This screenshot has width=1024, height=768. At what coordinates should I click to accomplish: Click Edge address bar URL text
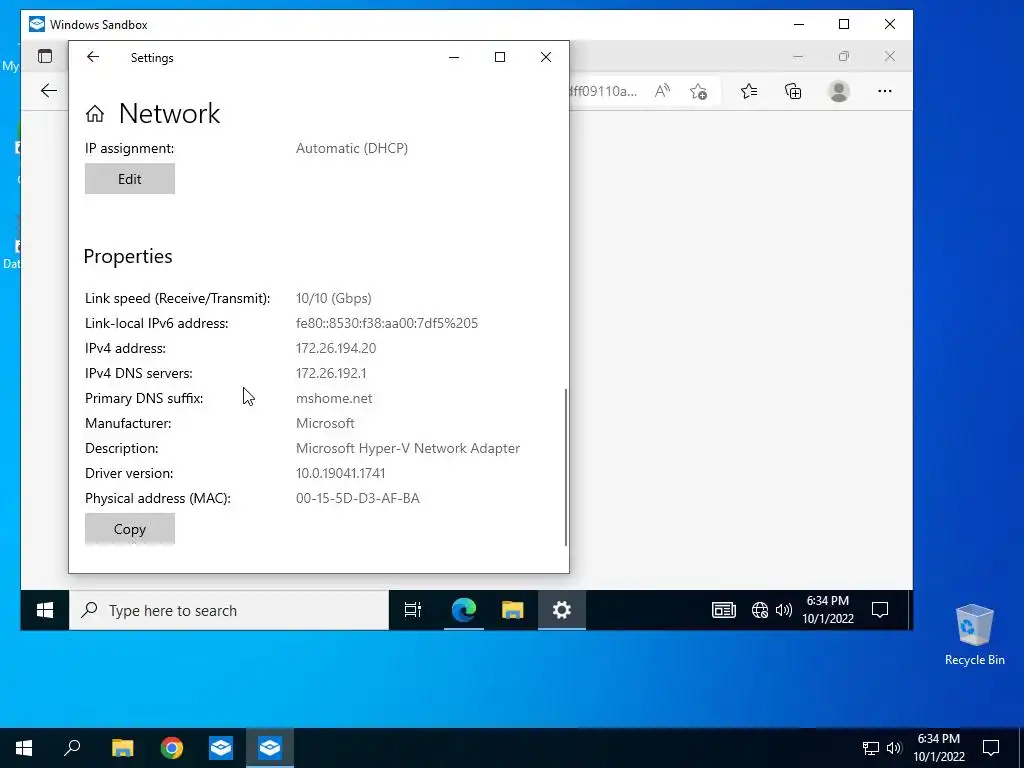click(x=602, y=91)
